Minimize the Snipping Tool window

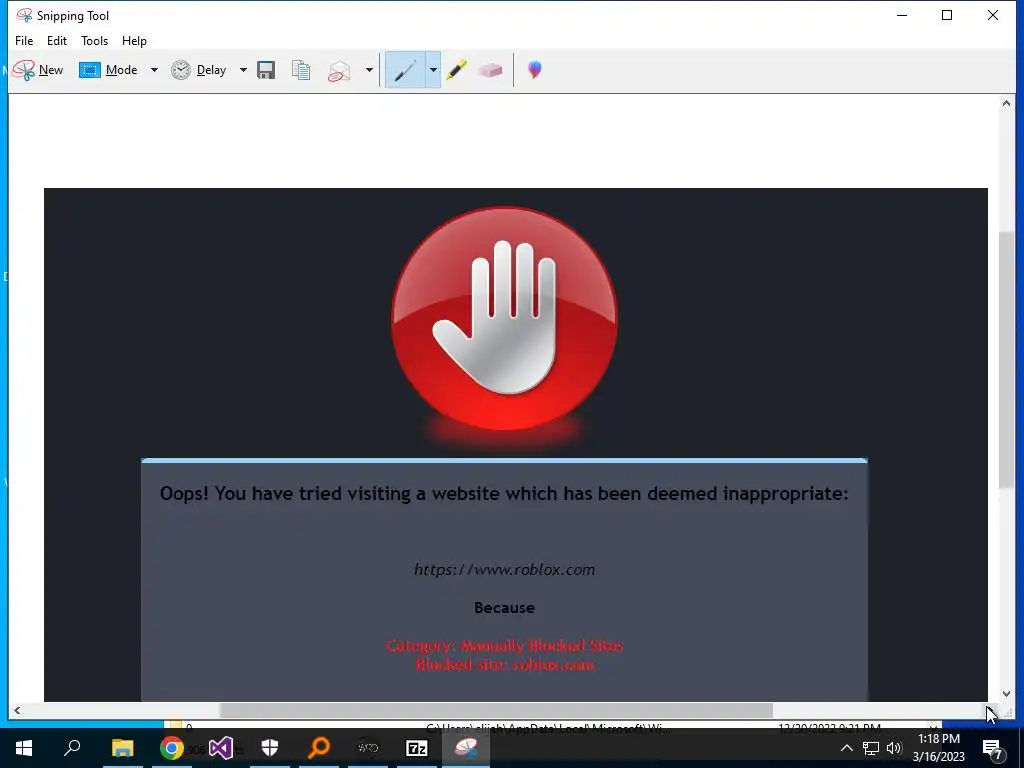click(x=902, y=15)
